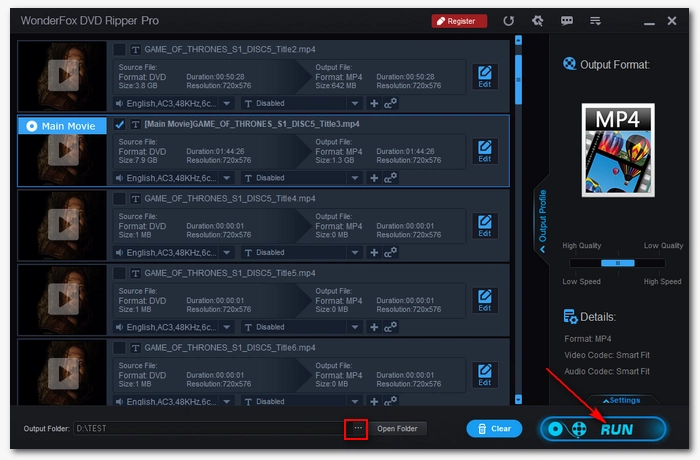
Task: Open the settings gear icon in title bar
Action: [x=538, y=21]
